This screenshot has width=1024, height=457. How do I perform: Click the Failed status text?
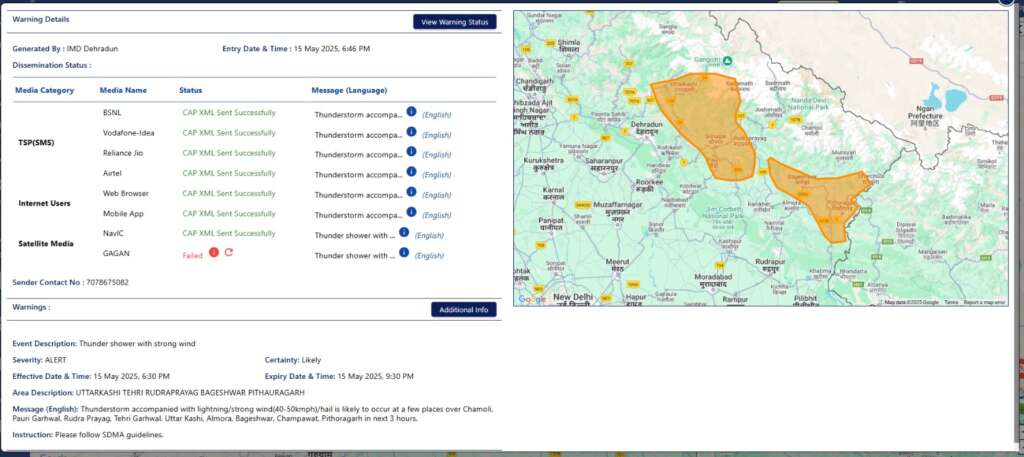(x=193, y=256)
